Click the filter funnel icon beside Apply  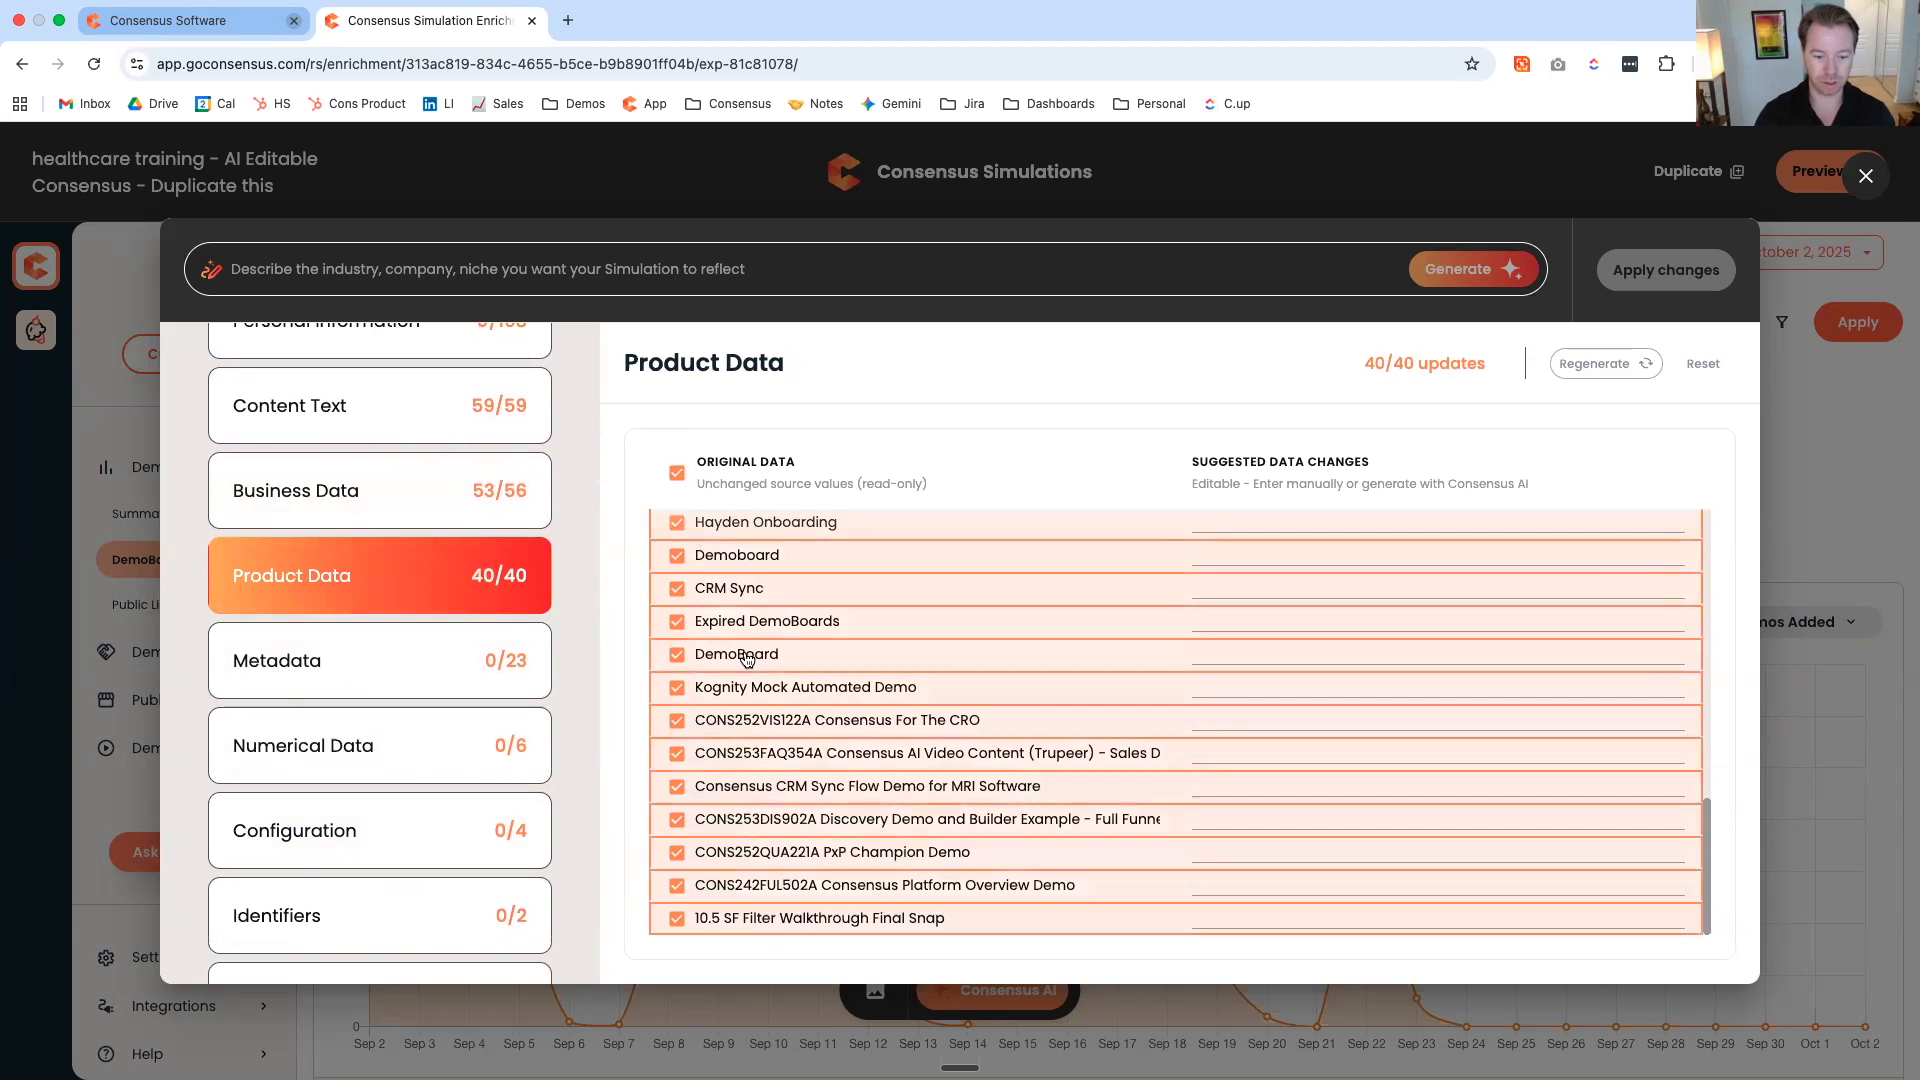pyautogui.click(x=1784, y=321)
